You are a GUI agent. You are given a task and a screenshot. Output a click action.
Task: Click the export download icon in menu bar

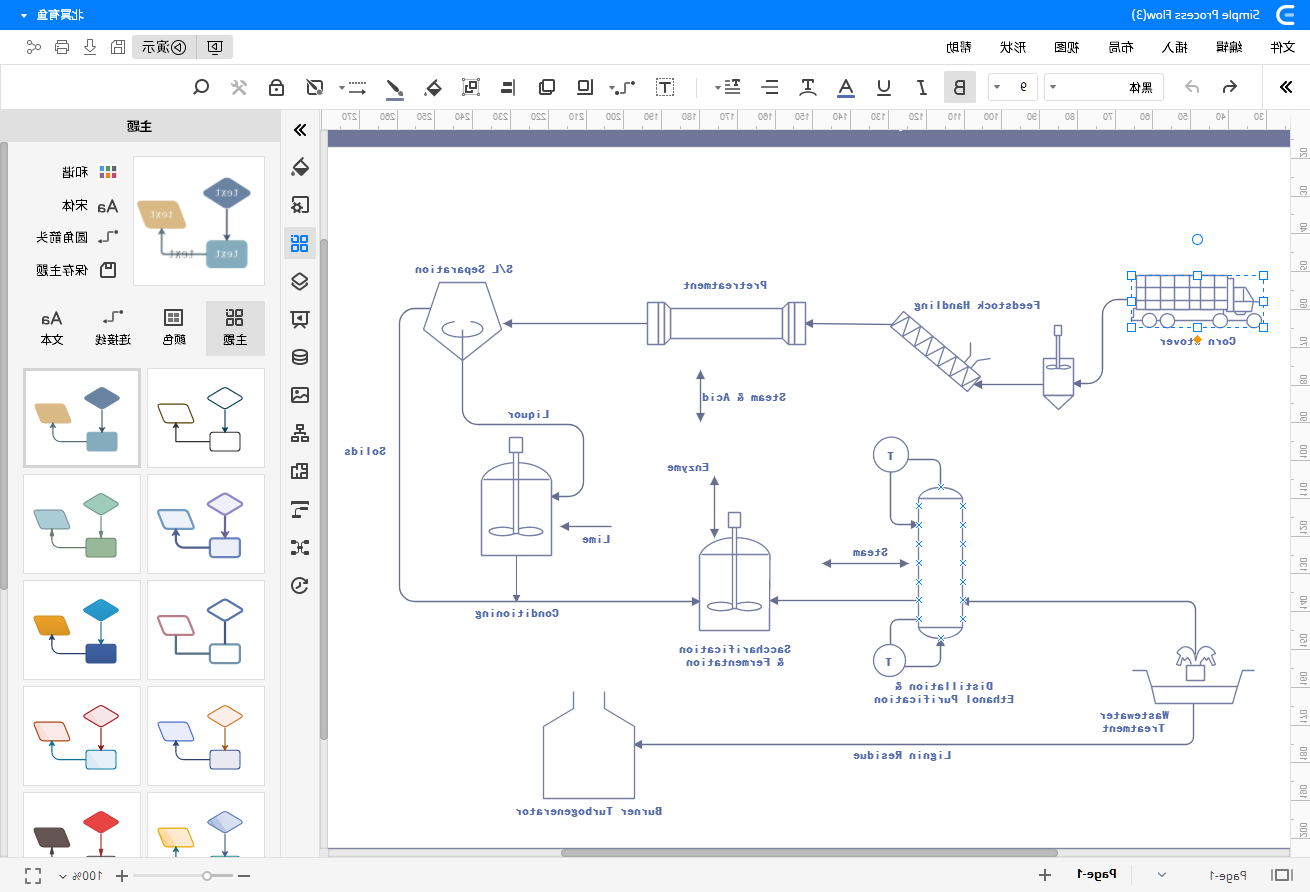pos(90,47)
